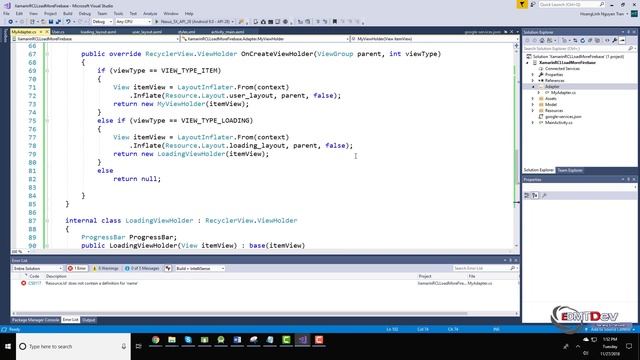640x360 pixels.
Task: Switch to the Package Manager Console tab
Action: tap(36, 320)
